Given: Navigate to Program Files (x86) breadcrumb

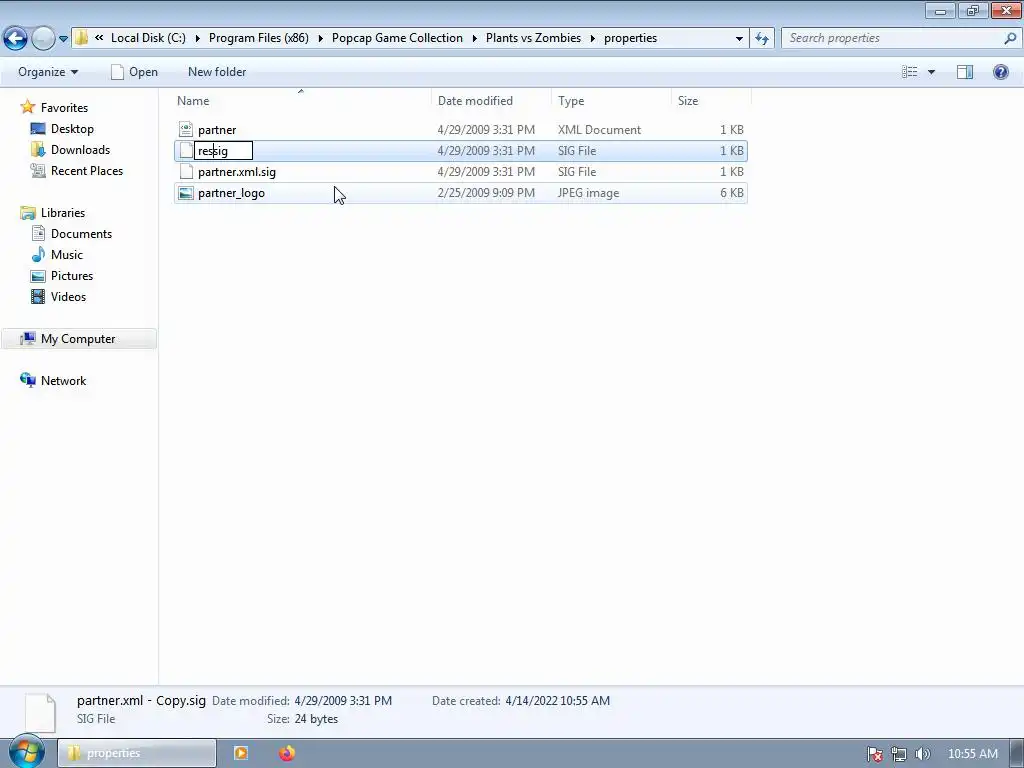Looking at the screenshot, I should [259, 38].
